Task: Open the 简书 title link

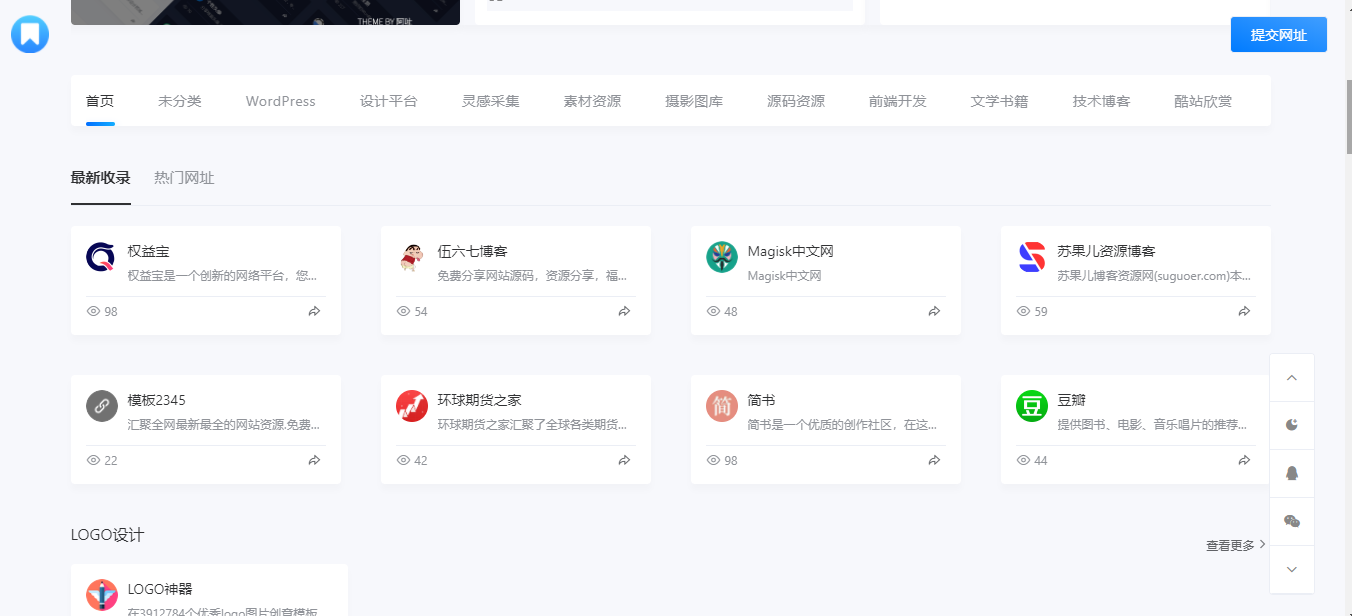Action: [x=762, y=400]
